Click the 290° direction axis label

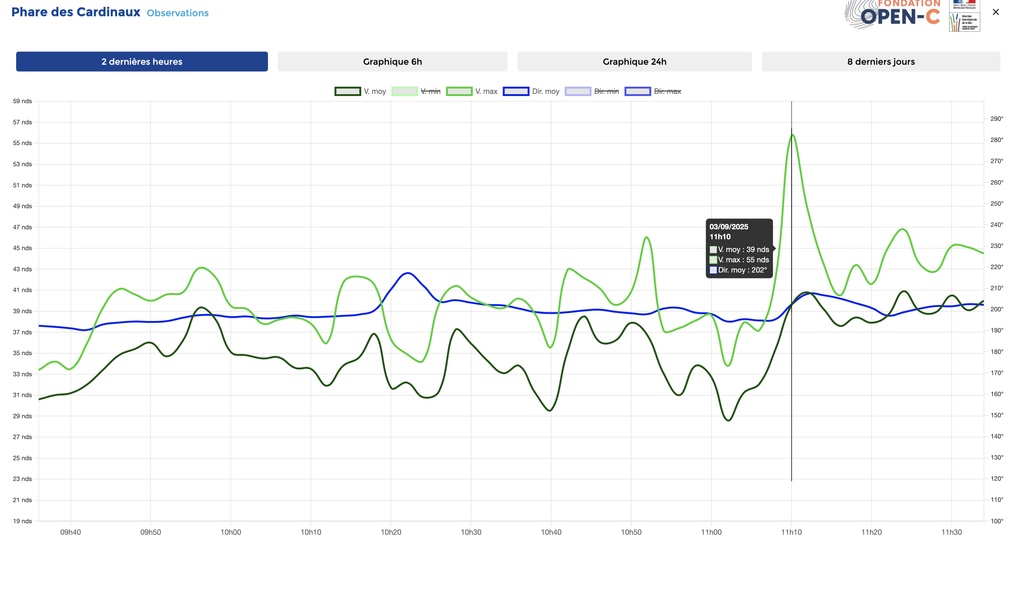coord(997,119)
